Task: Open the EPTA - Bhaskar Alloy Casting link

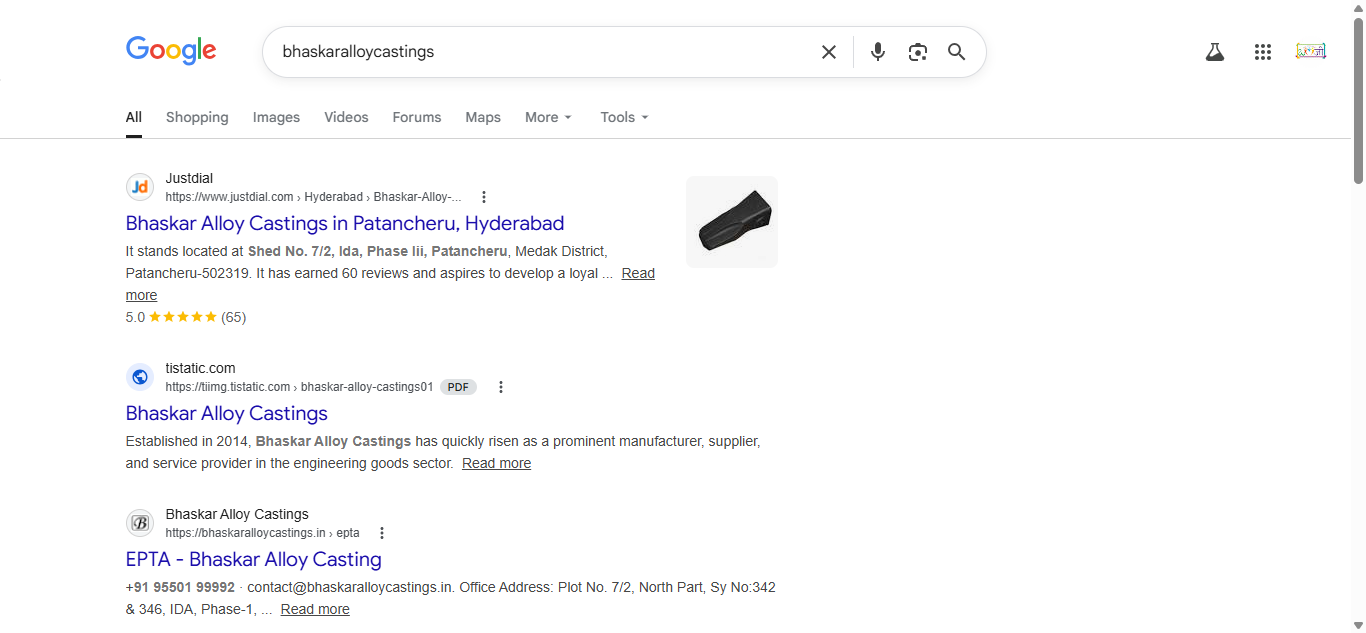Action: click(x=253, y=559)
